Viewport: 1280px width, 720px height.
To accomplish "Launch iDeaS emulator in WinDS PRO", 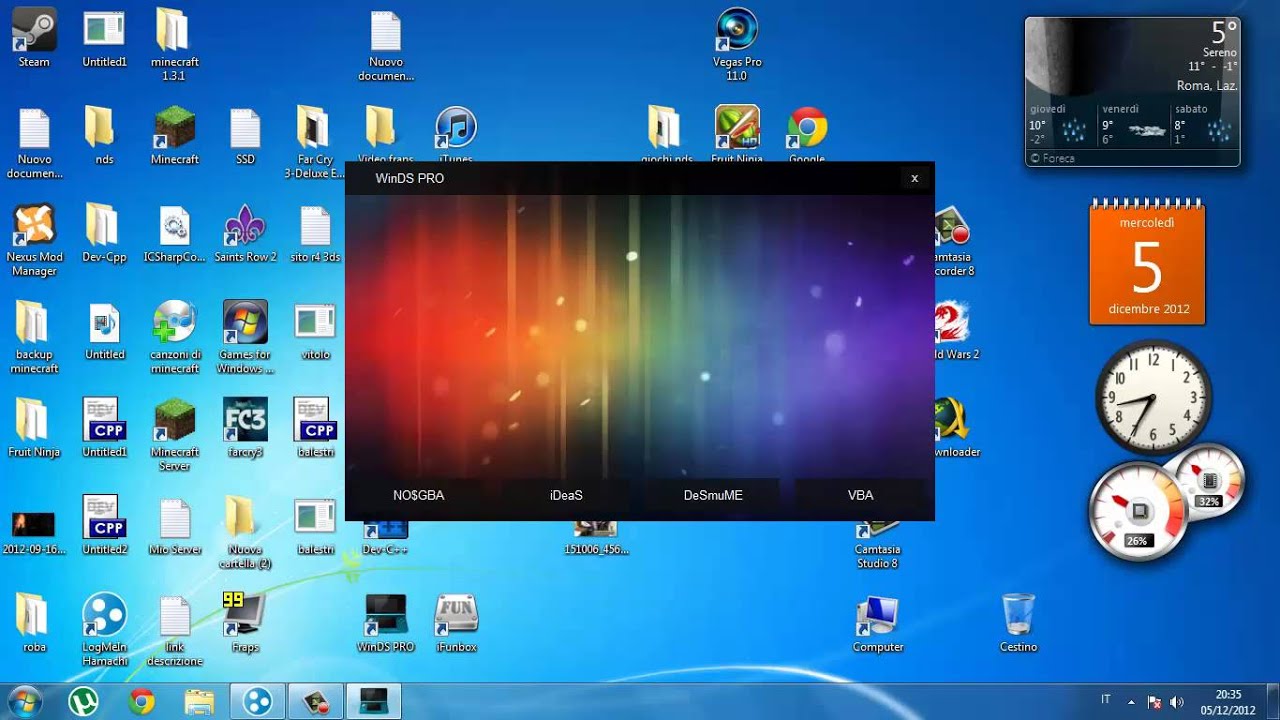I will (566, 495).
